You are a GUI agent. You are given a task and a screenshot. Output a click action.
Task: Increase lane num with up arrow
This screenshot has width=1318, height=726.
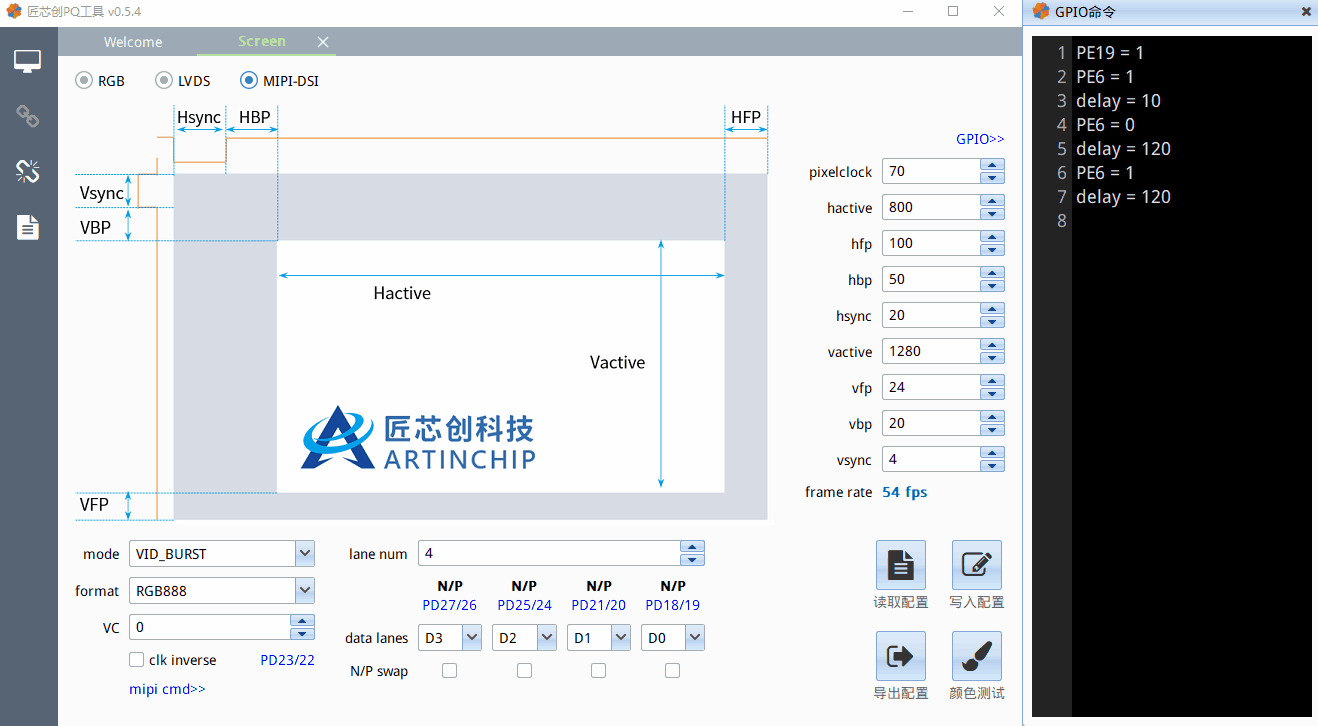tap(692, 547)
